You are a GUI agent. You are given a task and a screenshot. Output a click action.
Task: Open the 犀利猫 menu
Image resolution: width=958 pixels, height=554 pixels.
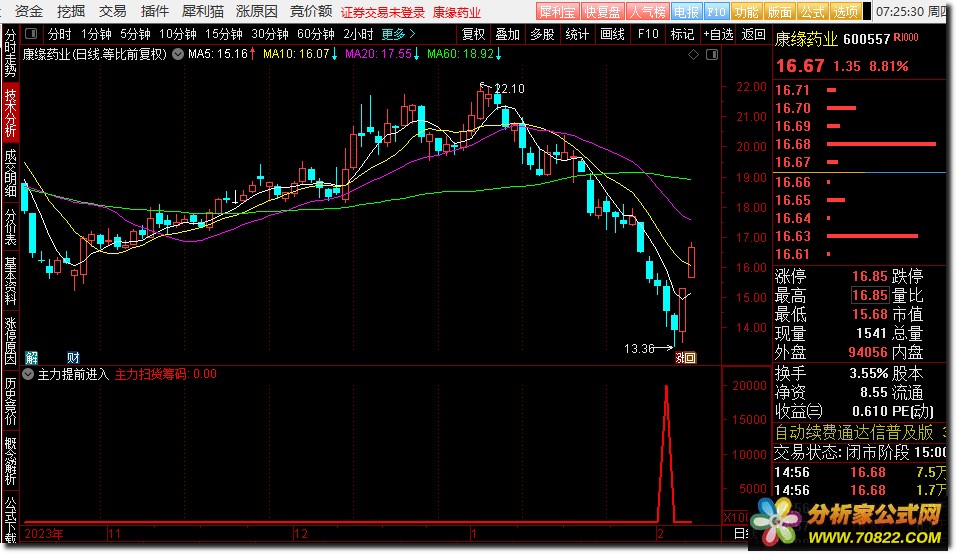click(203, 11)
